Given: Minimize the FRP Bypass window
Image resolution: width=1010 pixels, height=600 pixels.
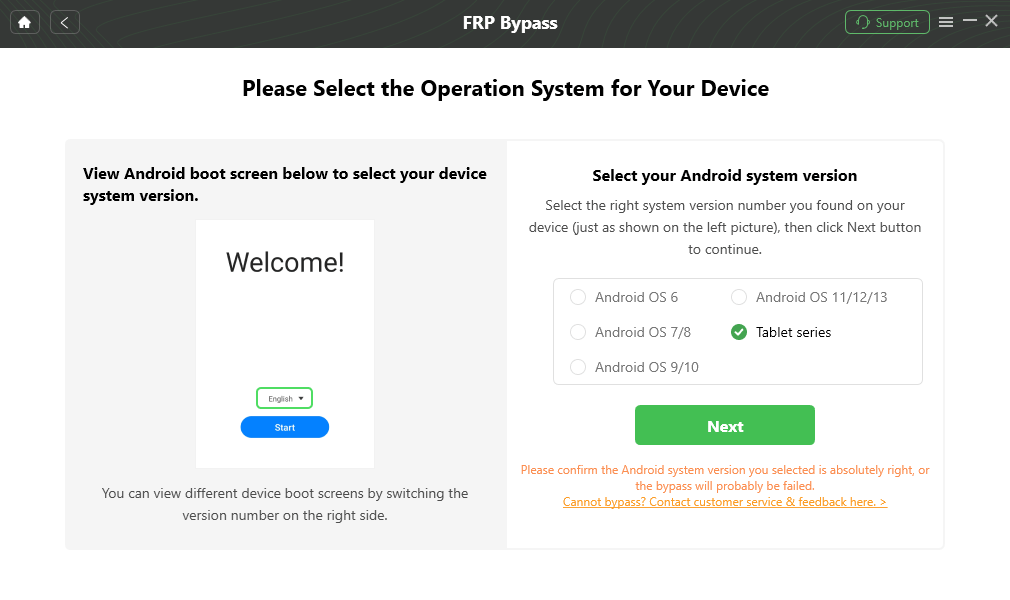Looking at the screenshot, I should pyautogui.click(x=969, y=22).
